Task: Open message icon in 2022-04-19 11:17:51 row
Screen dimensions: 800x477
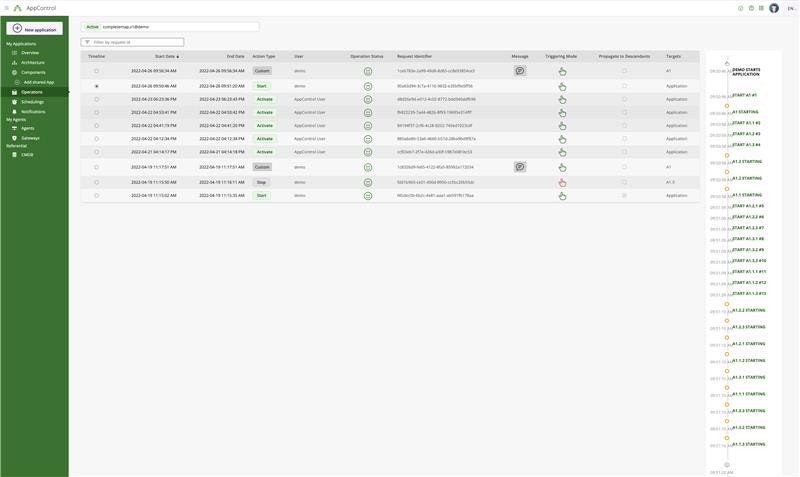Action: pyautogui.click(x=520, y=167)
